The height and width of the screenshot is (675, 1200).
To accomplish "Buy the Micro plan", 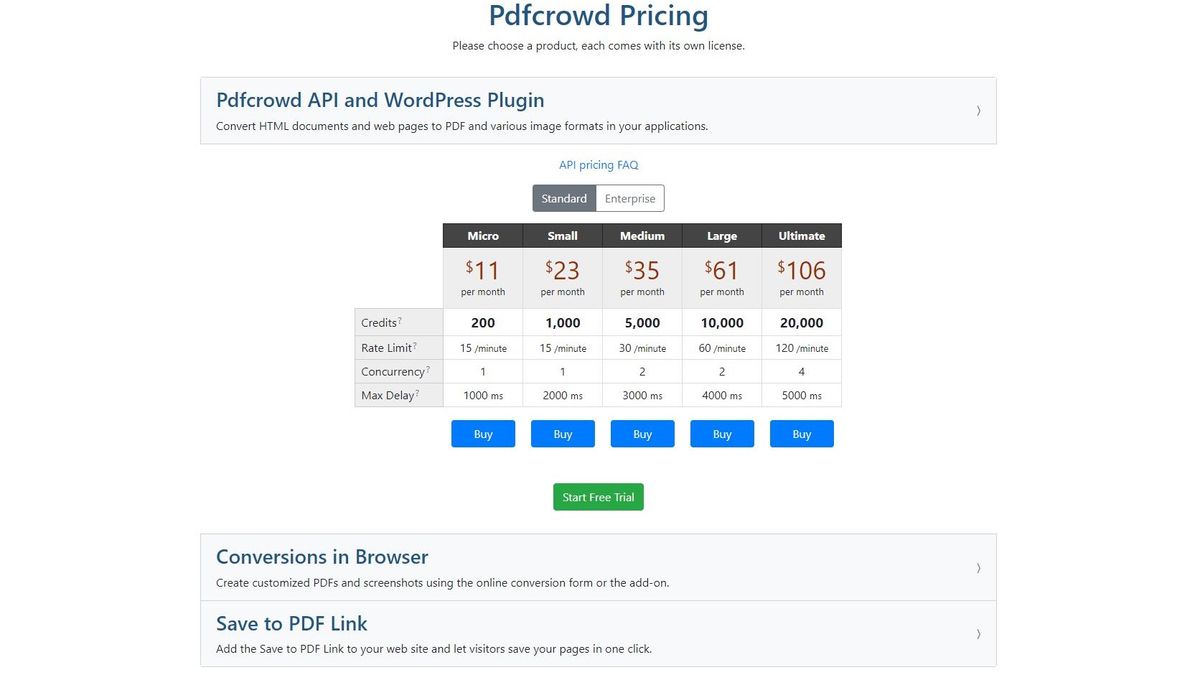I will [483, 433].
